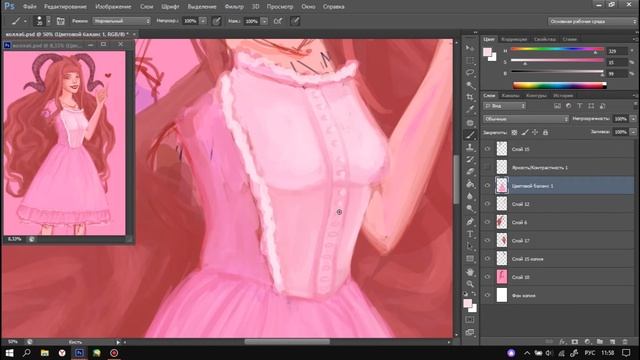
Task: Toggle Quick Mask mode
Action: click(470, 320)
